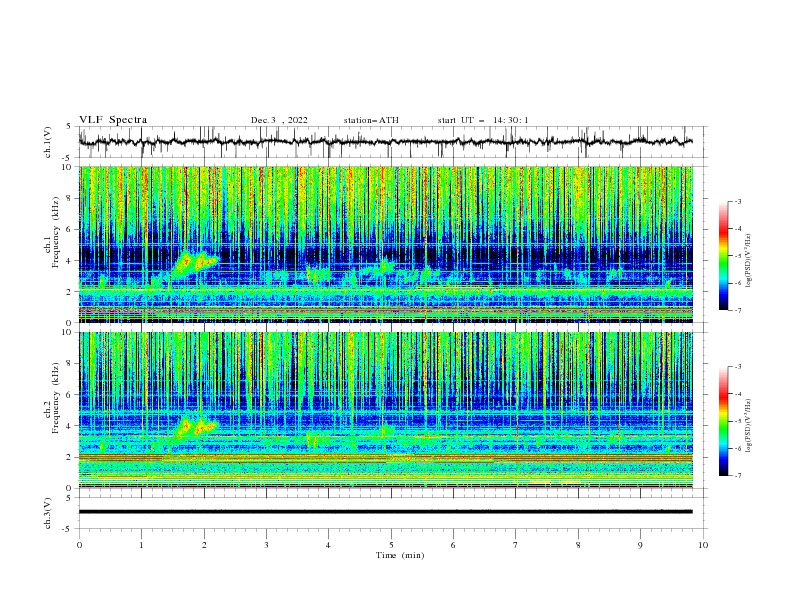Screen dimensions: 792x612
Task: Click the bright chorus burst in ch.1 spectrogram
Action: [x=194, y=263]
